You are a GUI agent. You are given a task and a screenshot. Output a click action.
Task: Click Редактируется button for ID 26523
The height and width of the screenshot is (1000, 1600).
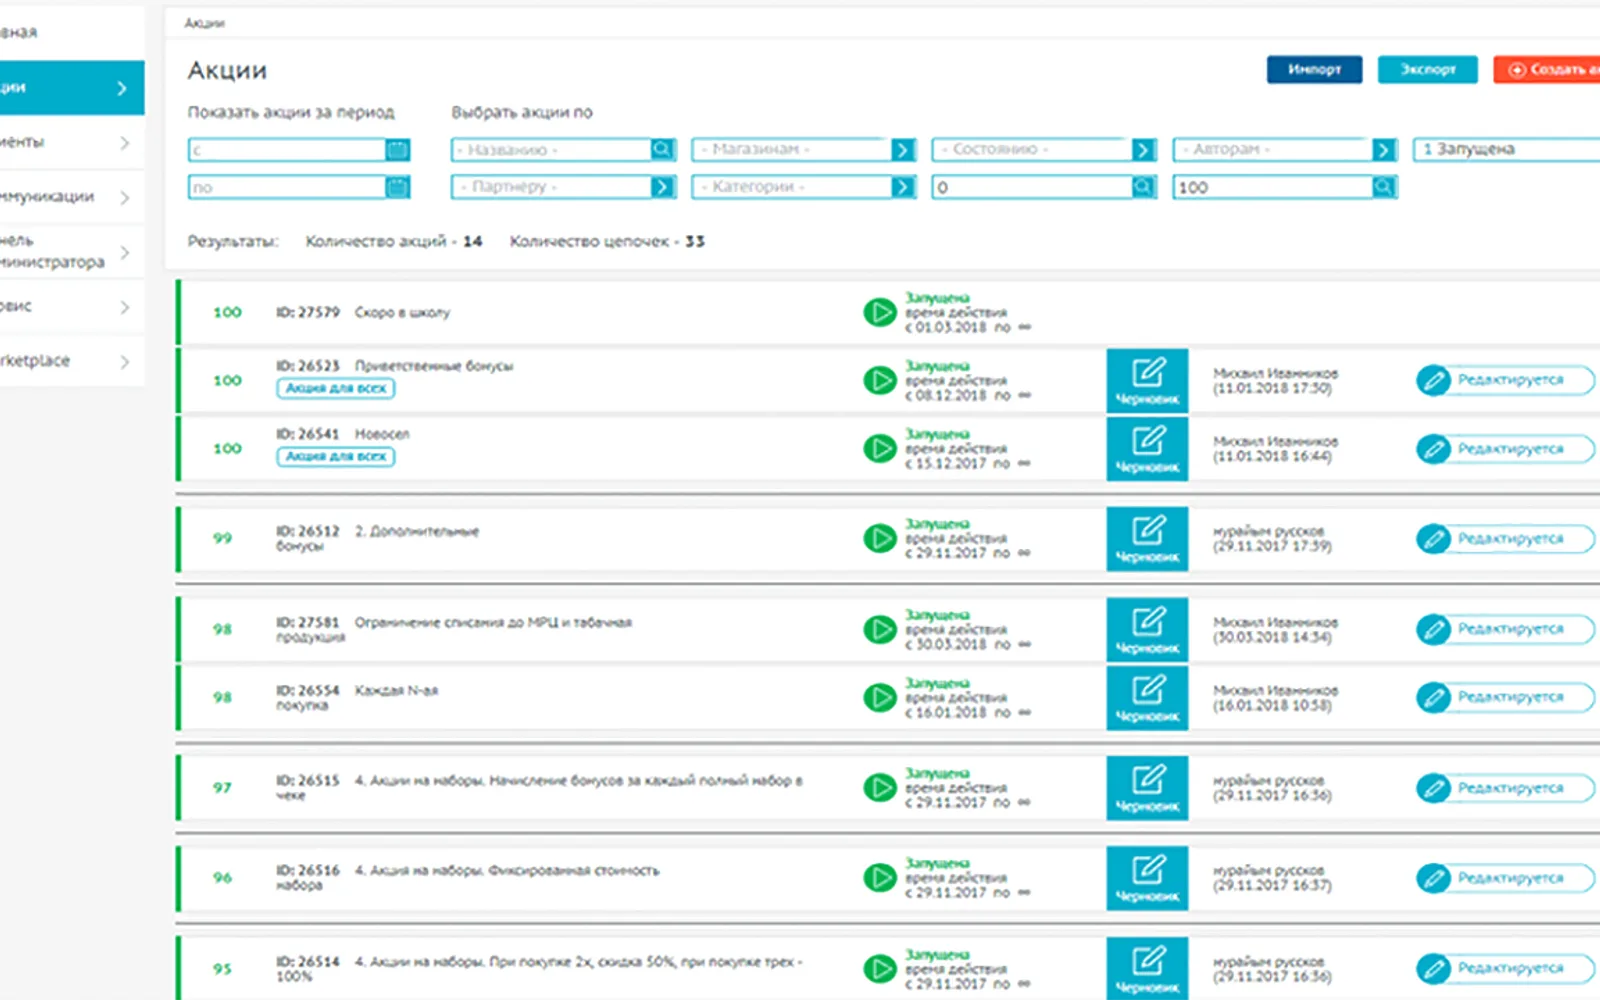1505,380
